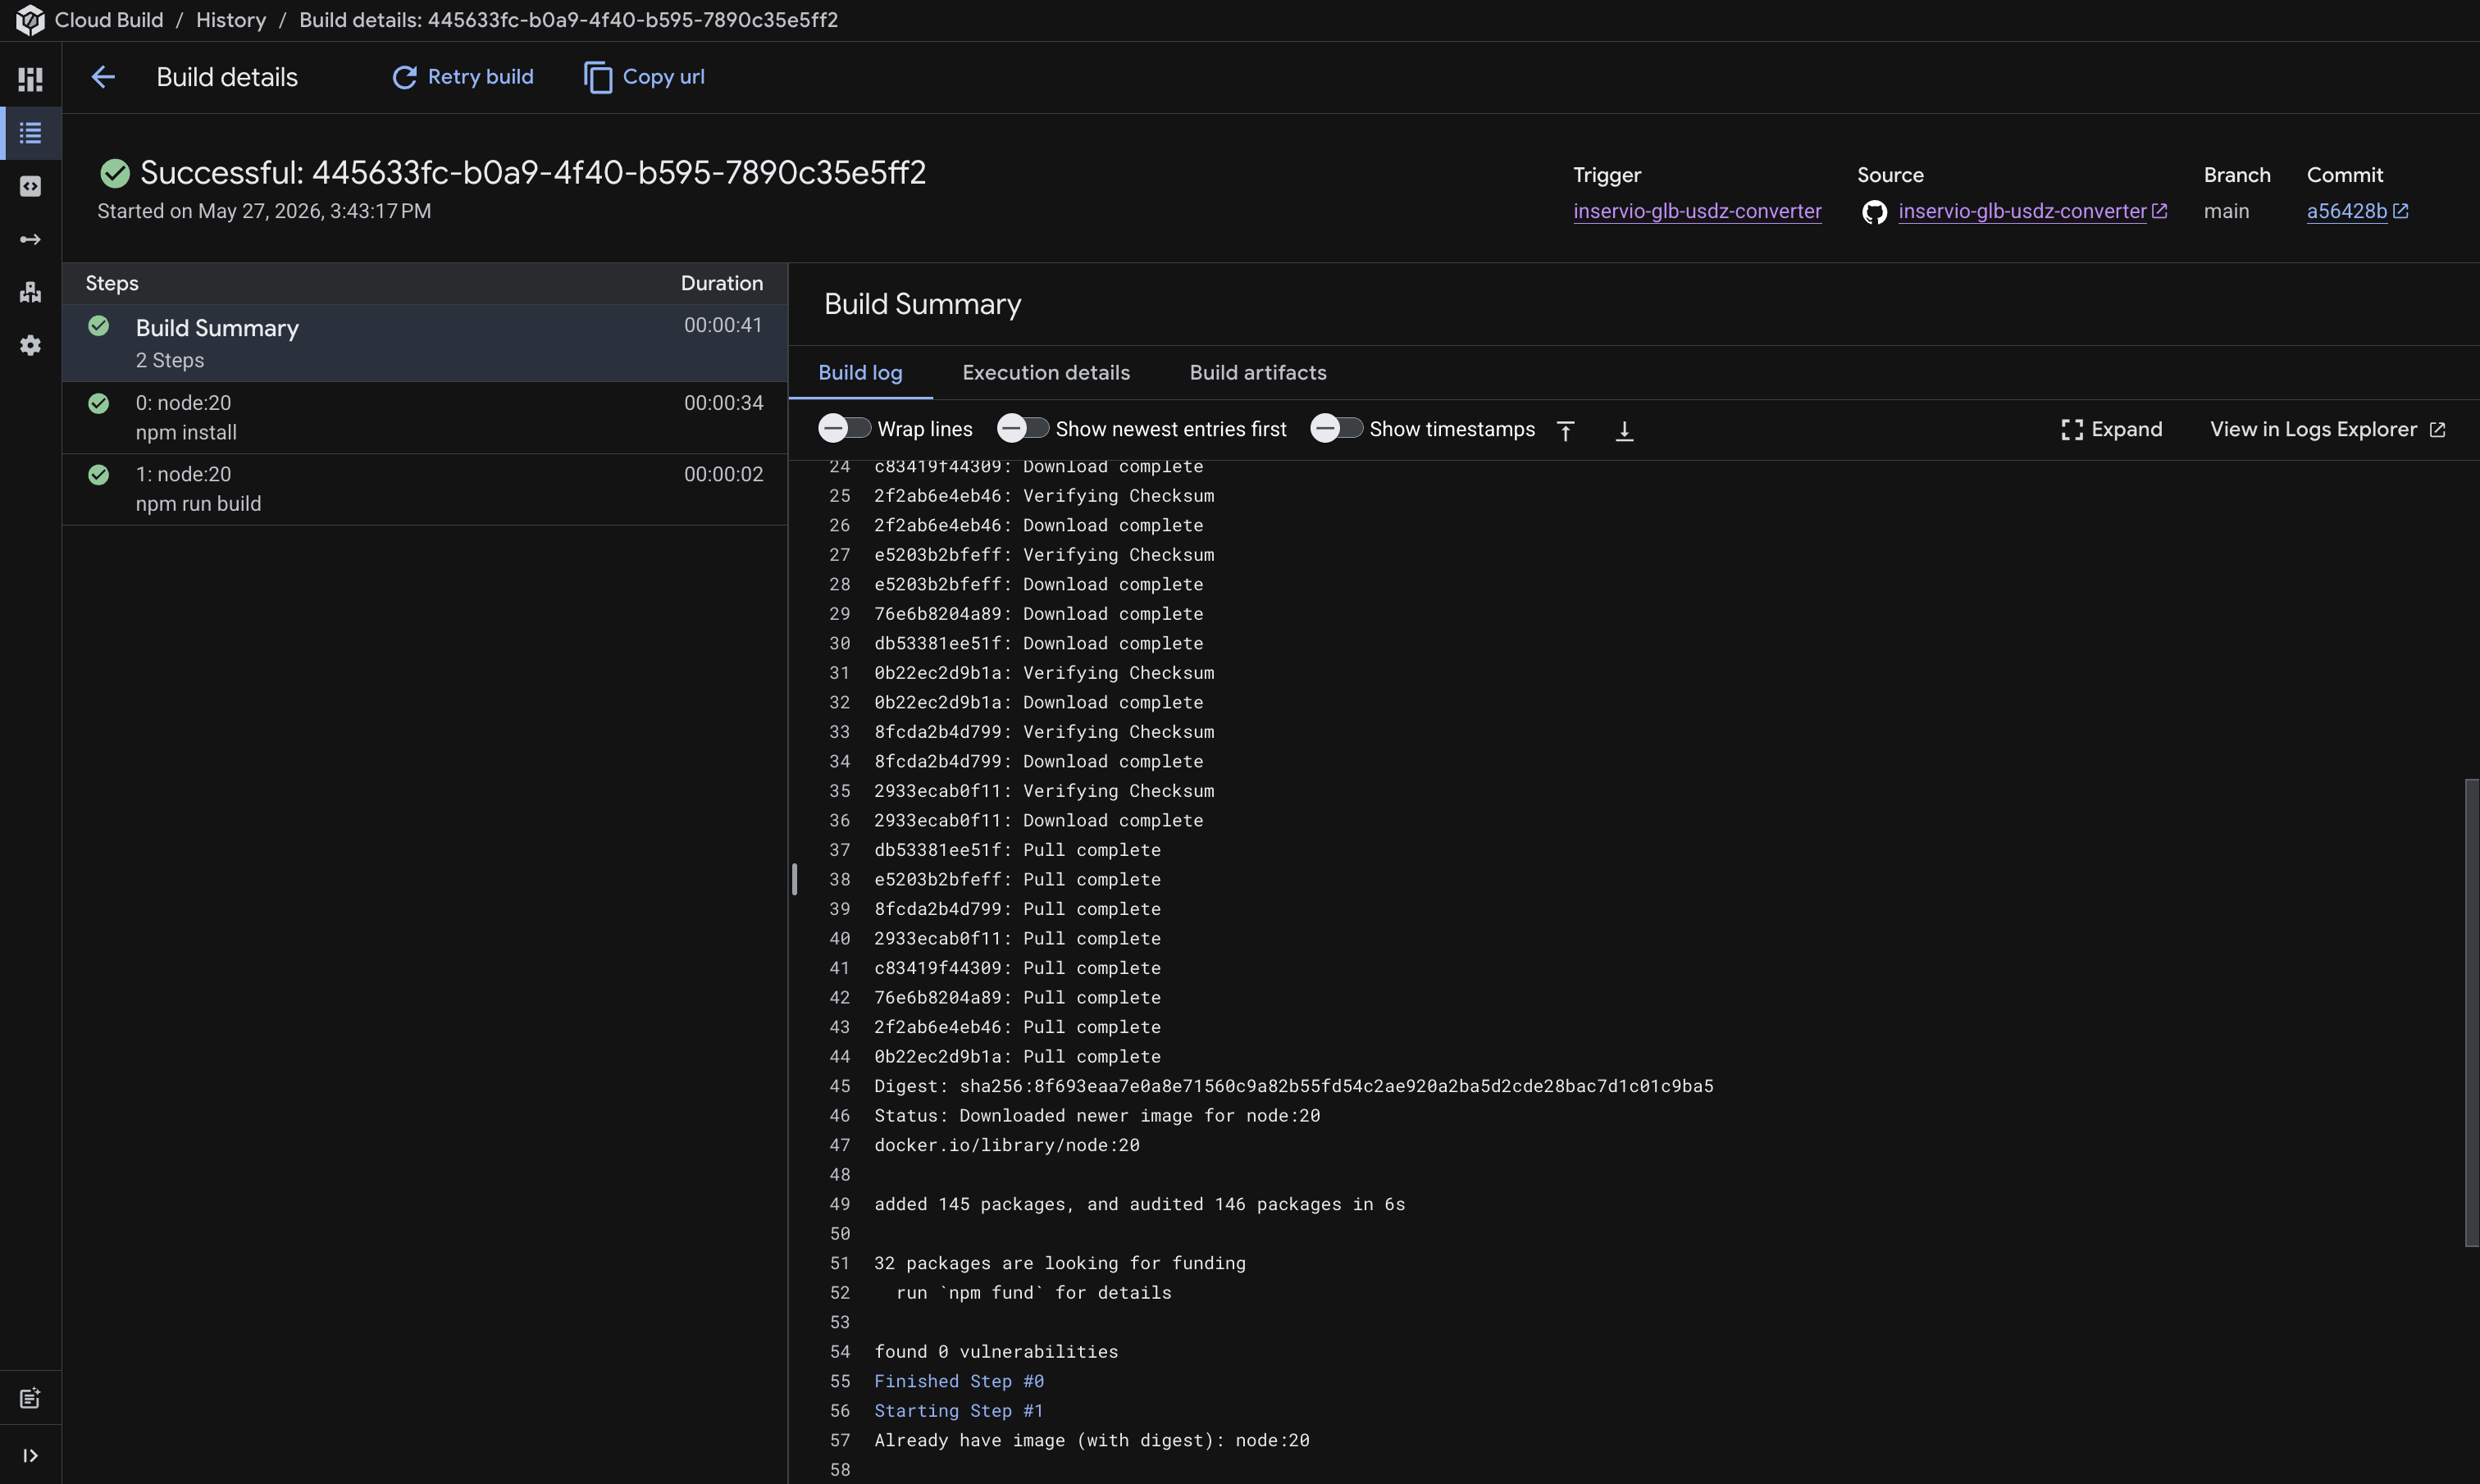Screen dimensions: 2480x1484
Task: Open the Triggers arrow icon in the sidebar
Action: pos(30,239)
